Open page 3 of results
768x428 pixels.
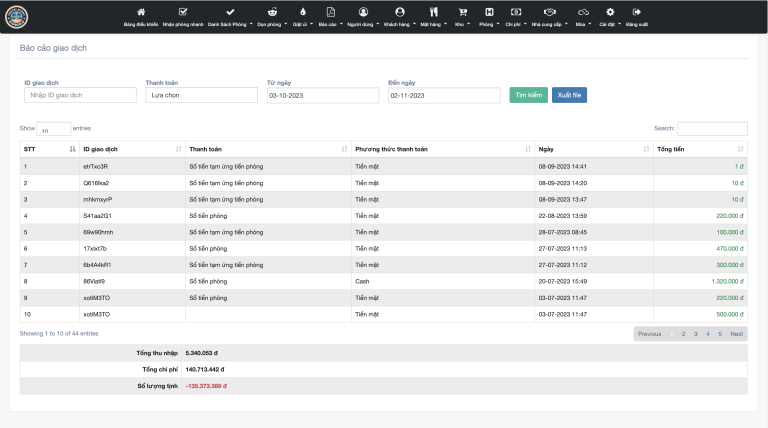(696, 334)
